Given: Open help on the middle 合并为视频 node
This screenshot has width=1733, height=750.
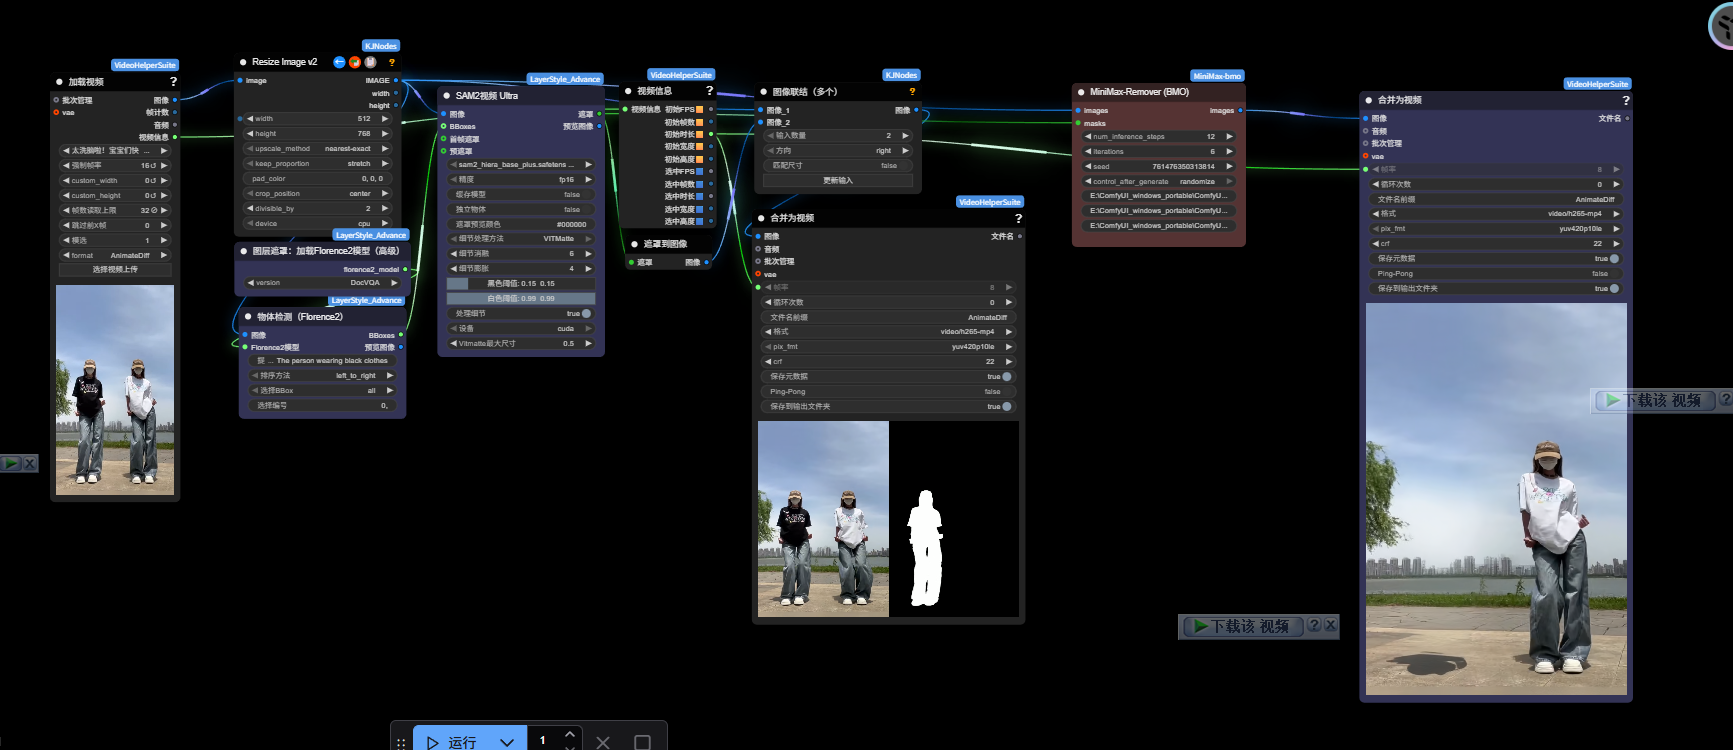Looking at the screenshot, I should click(1018, 218).
